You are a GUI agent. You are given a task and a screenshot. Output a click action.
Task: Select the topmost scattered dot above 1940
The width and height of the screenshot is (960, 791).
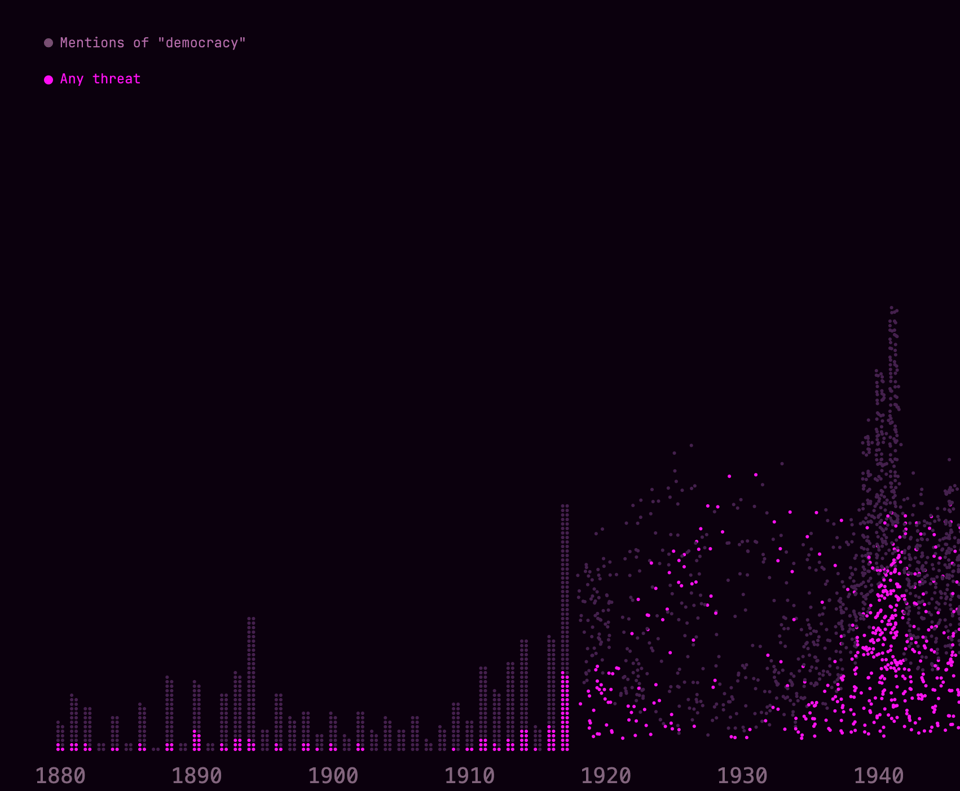(890, 308)
